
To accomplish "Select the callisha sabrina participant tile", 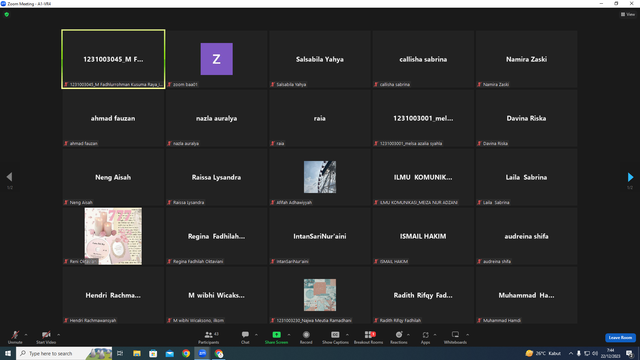I will click(x=423, y=59).
